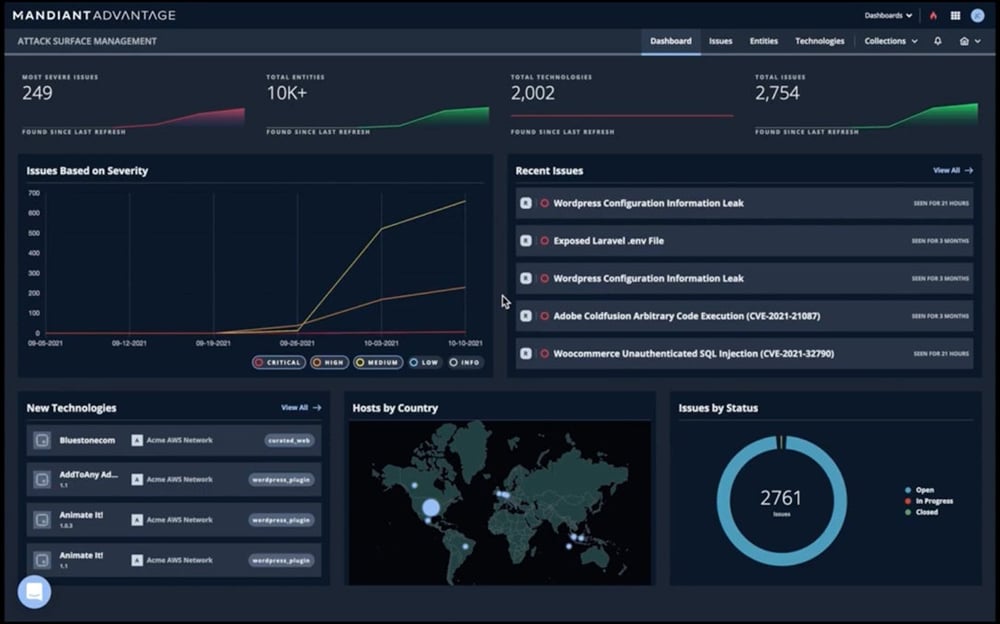Image resolution: width=1000 pixels, height=624 pixels.
Task: Open the chat support widget bubble
Action: coord(34,591)
